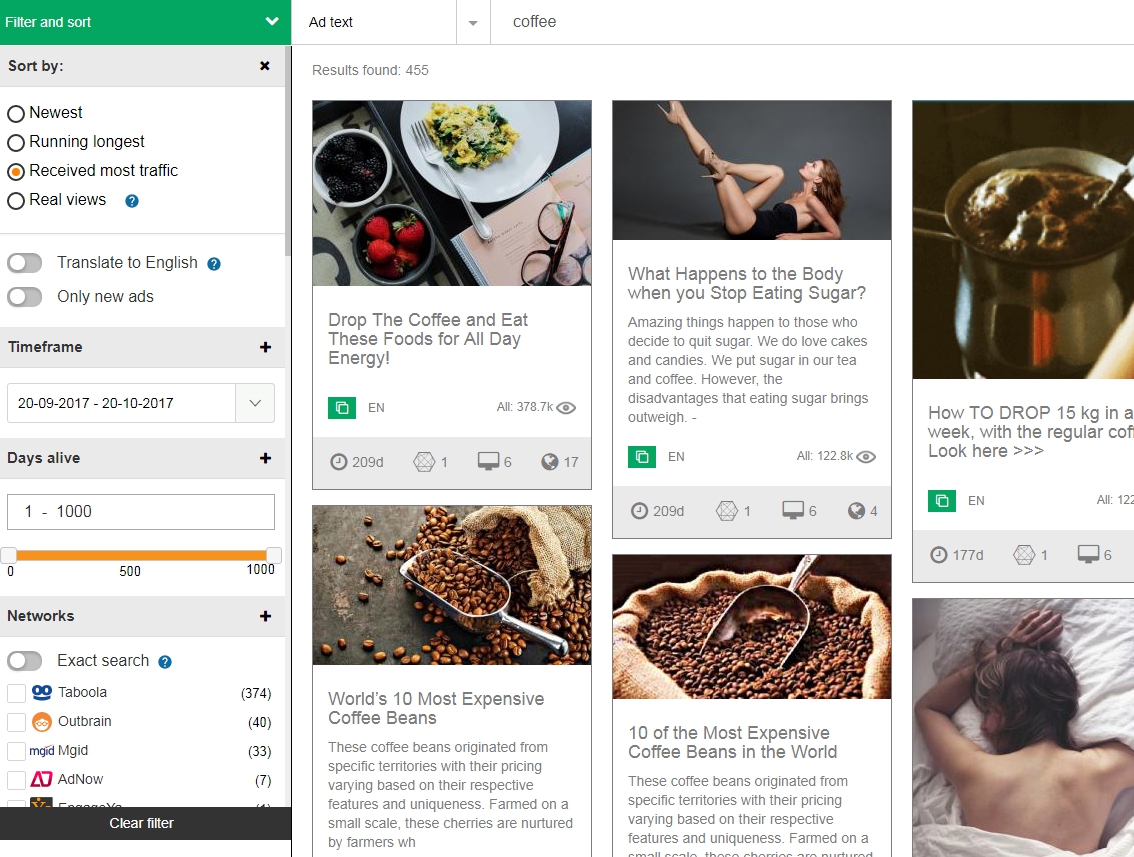Click the Clear filter button

142,823
